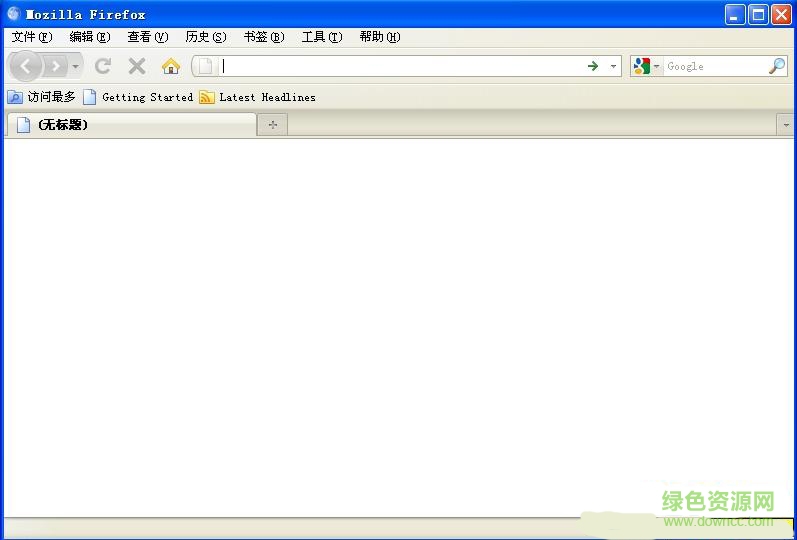
Task: Open the Getting Started bookmark
Action: [x=138, y=97]
